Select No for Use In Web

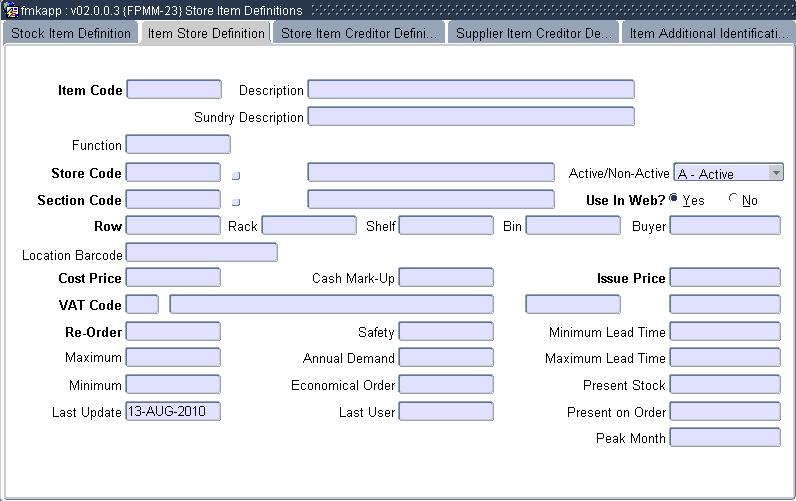734,198
